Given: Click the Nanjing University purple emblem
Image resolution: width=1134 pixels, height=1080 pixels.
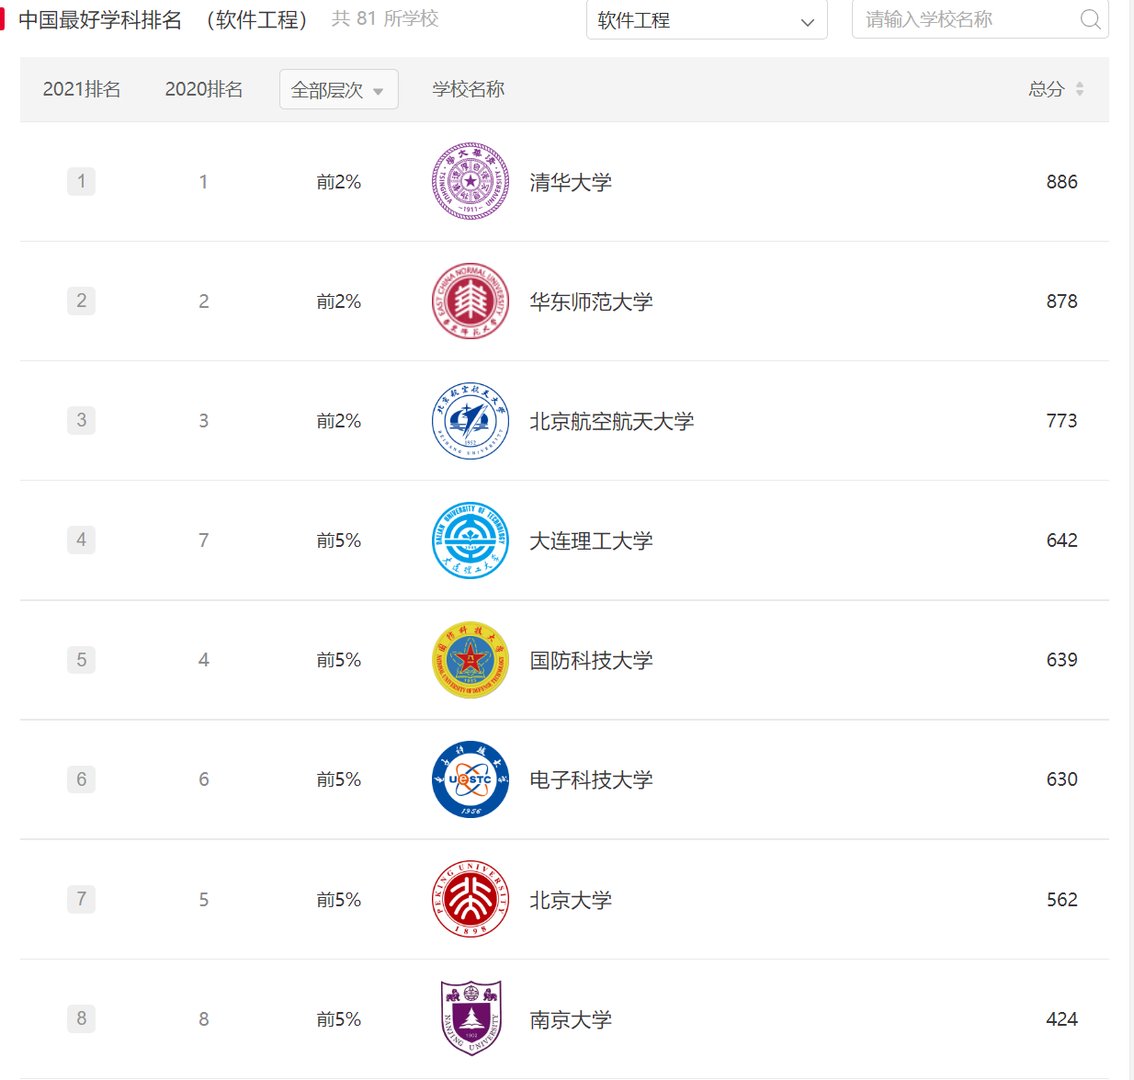Looking at the screenshot, I should 470,1019.
